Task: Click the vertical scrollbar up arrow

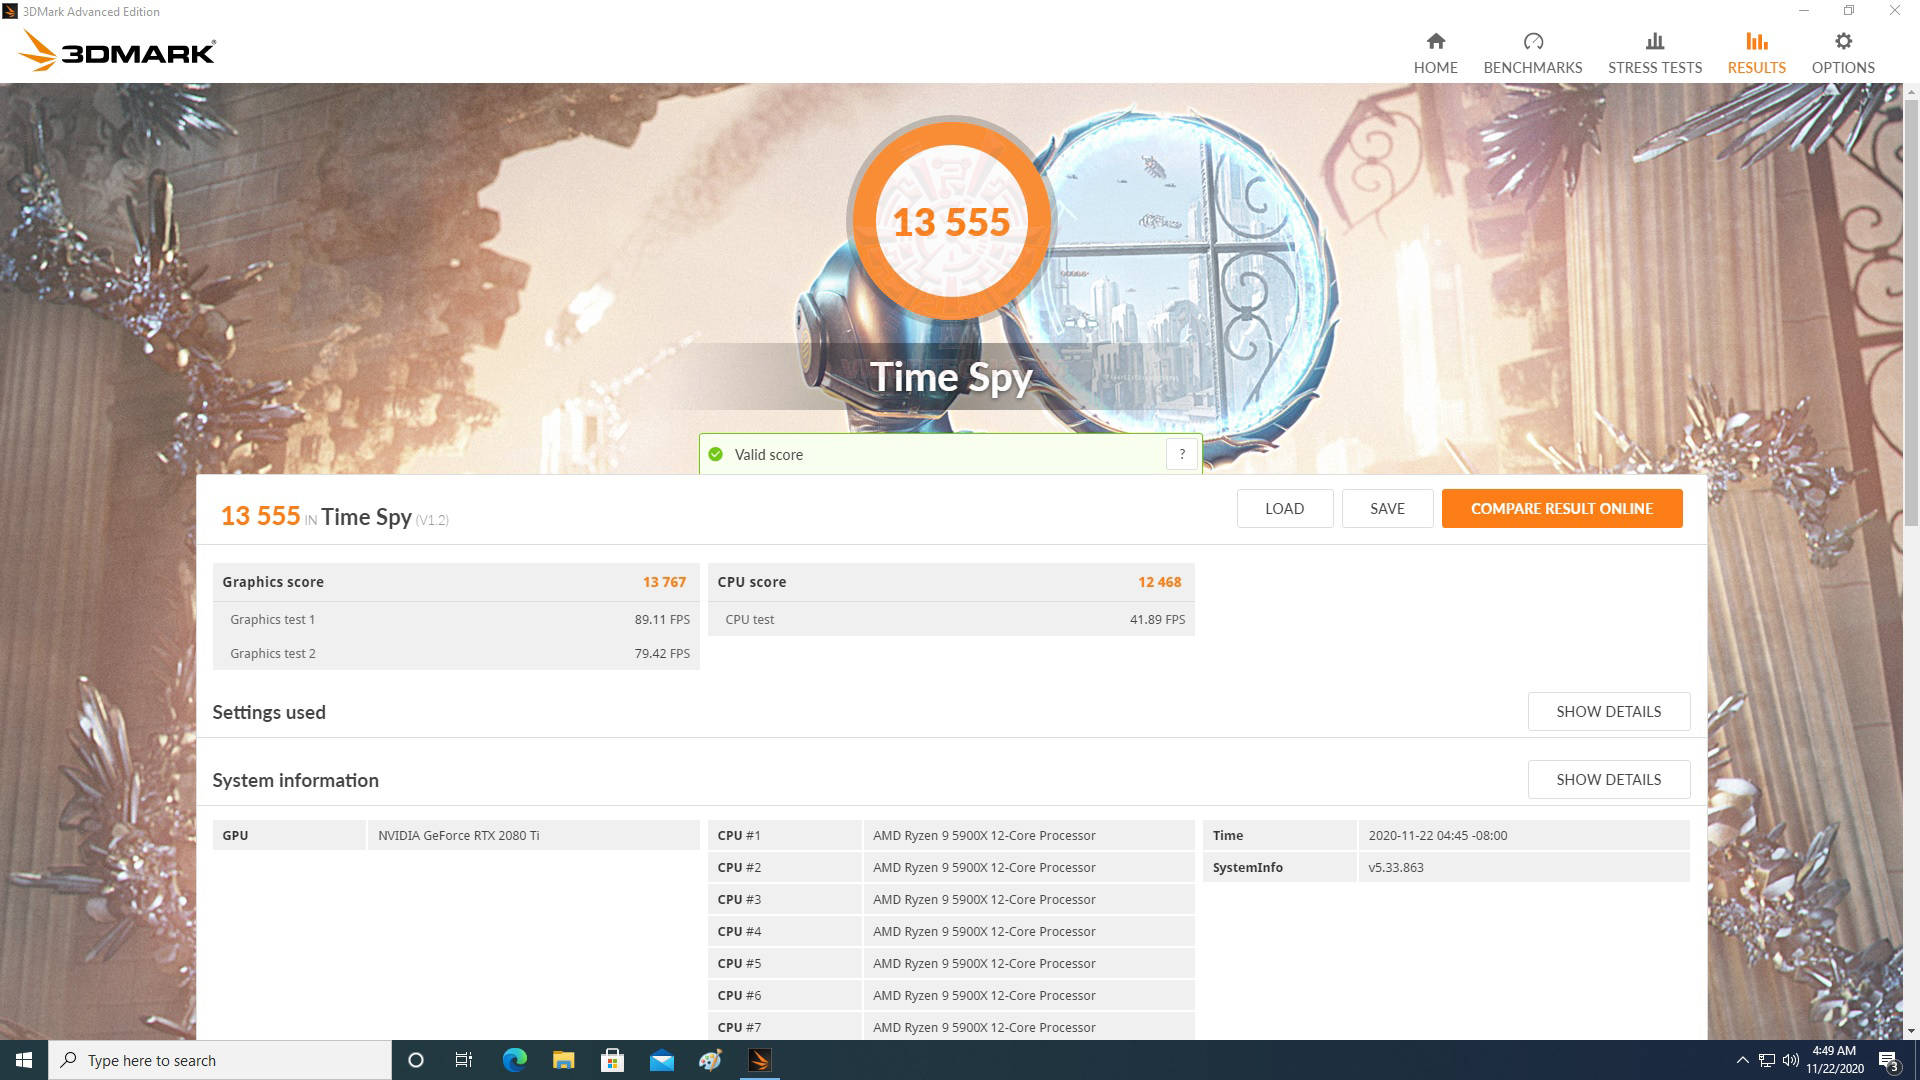Action: click(1911, 91)
